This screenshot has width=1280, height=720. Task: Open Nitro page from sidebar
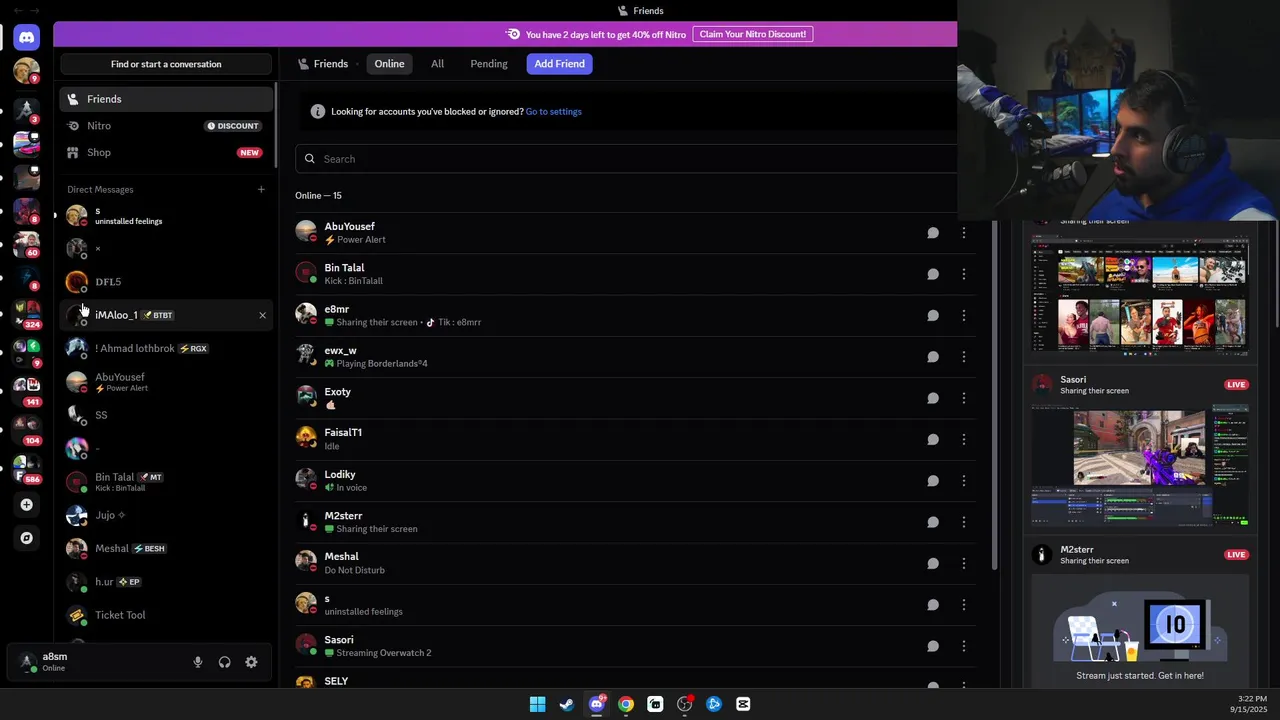point(166,126)
